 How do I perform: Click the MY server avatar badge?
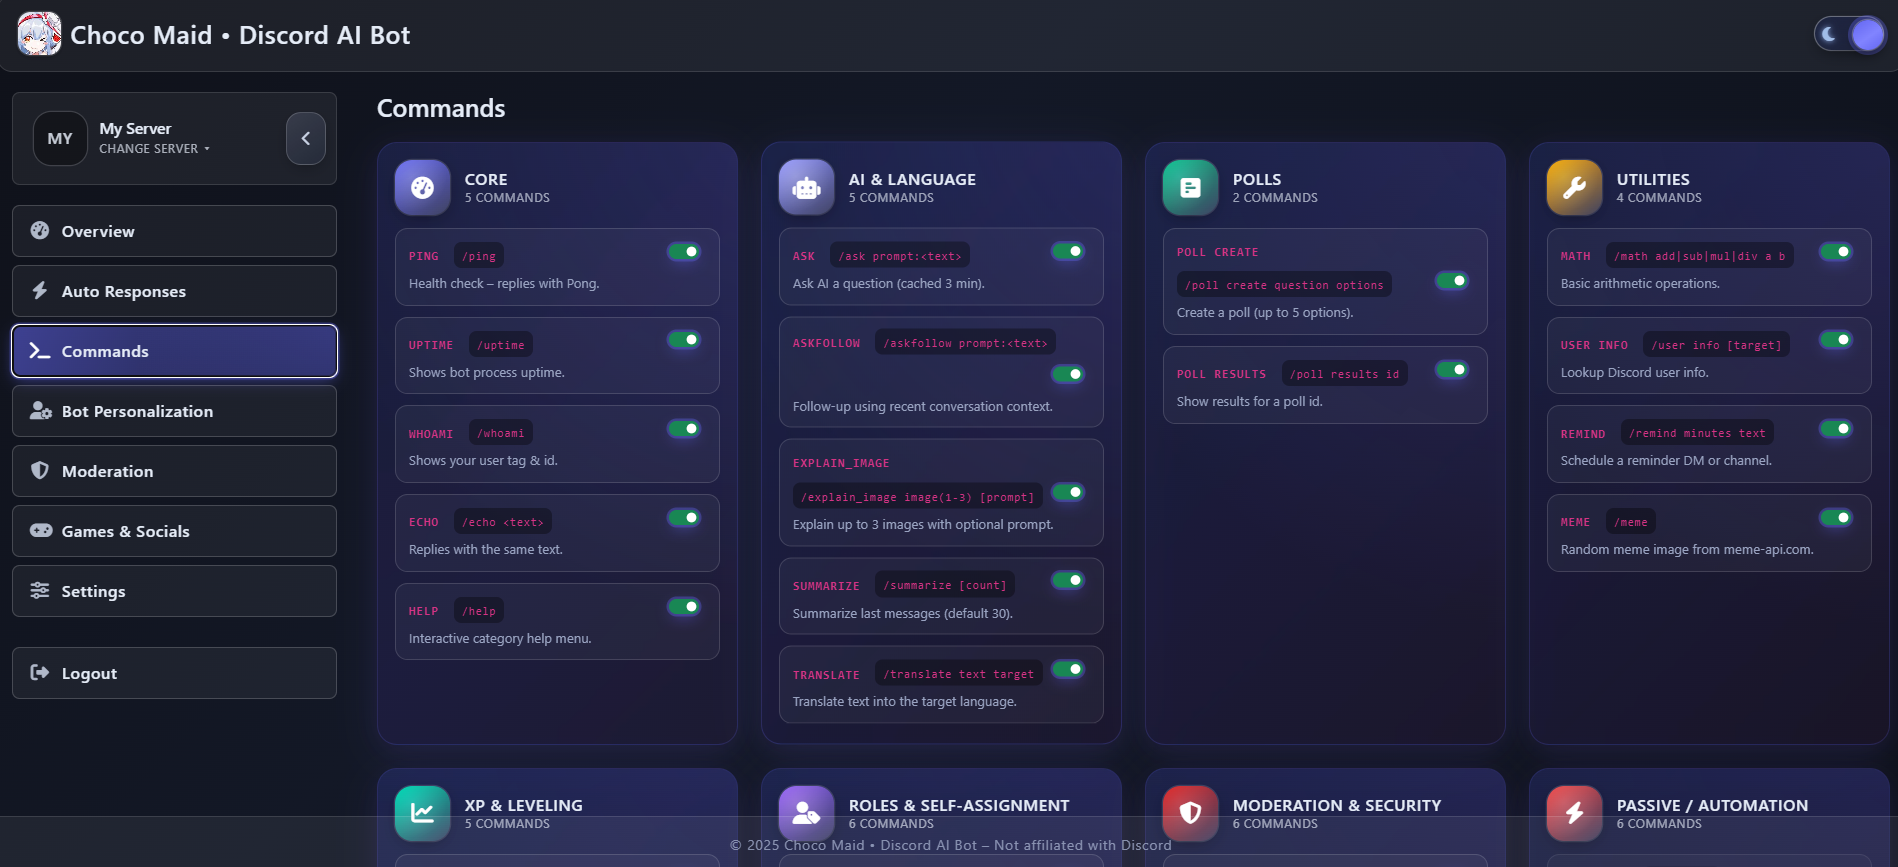[x=60, y=138]
